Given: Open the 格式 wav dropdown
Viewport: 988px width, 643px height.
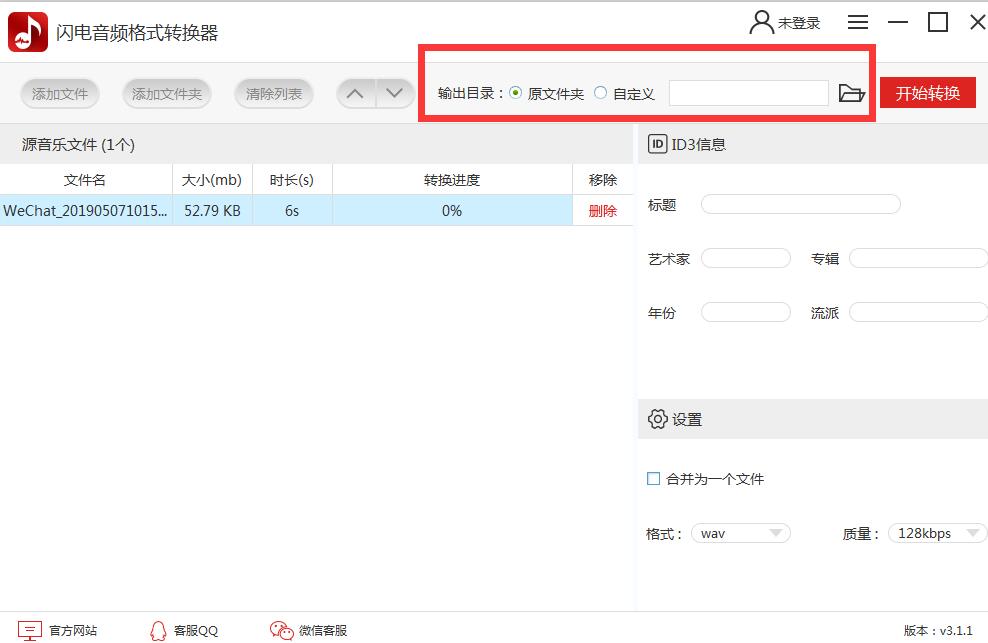Looking at the screenshot, I should tap(740, 533).
